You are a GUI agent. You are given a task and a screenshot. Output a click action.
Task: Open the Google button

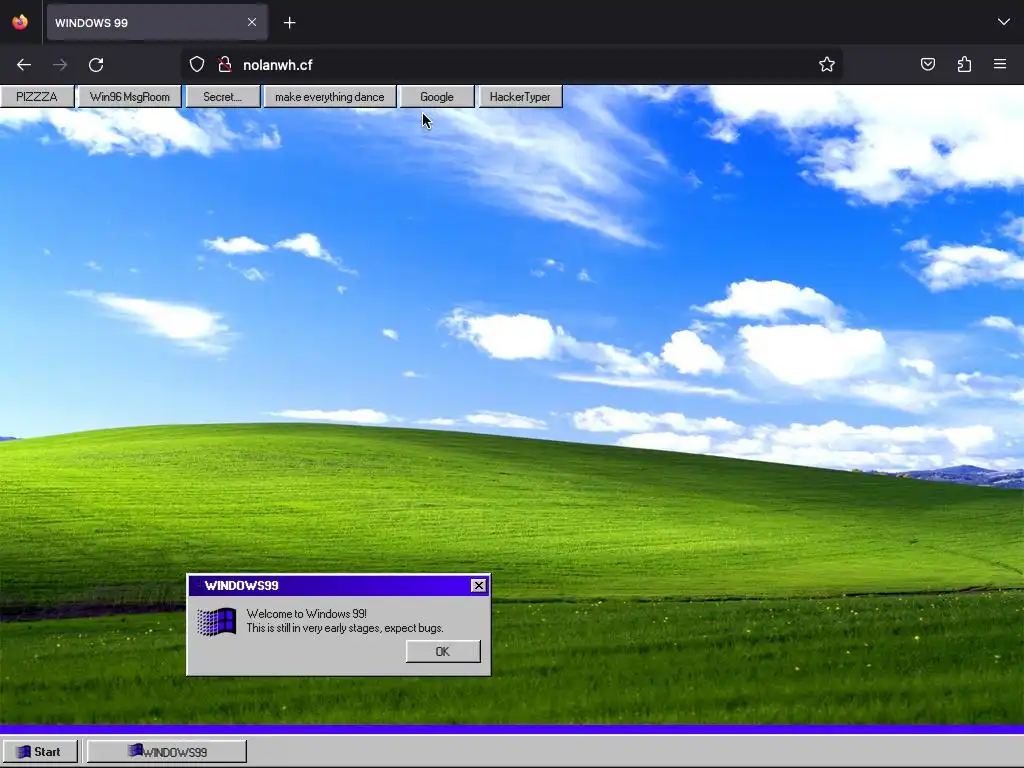pos(437,97)
